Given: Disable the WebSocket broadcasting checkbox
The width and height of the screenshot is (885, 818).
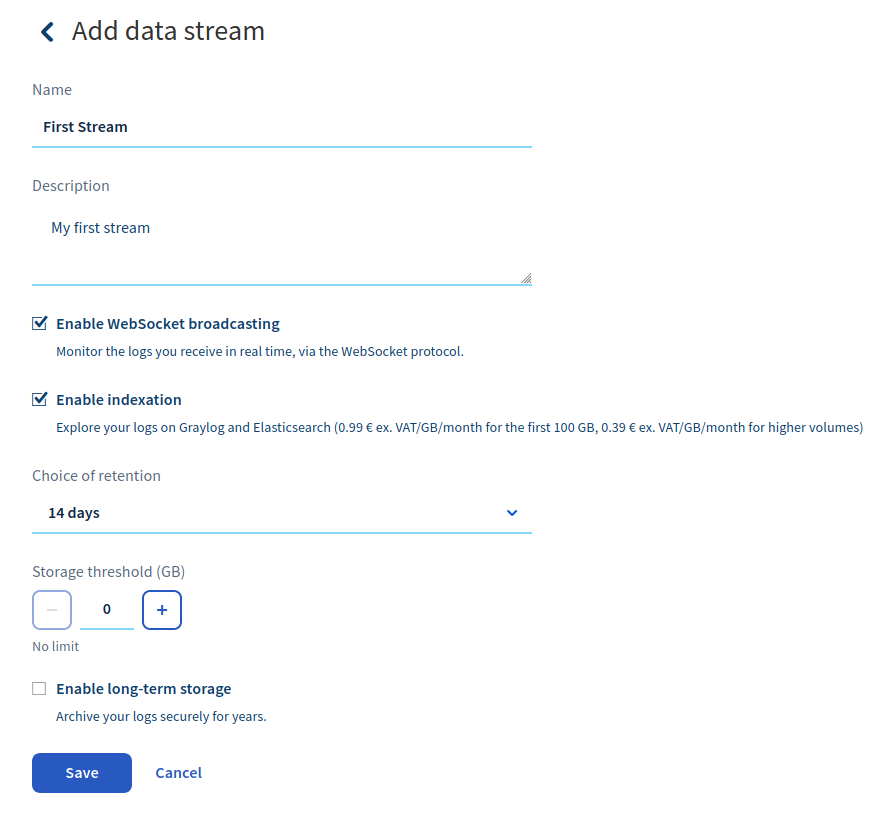Looking at the screenshot, I should (x=40, y=324).
